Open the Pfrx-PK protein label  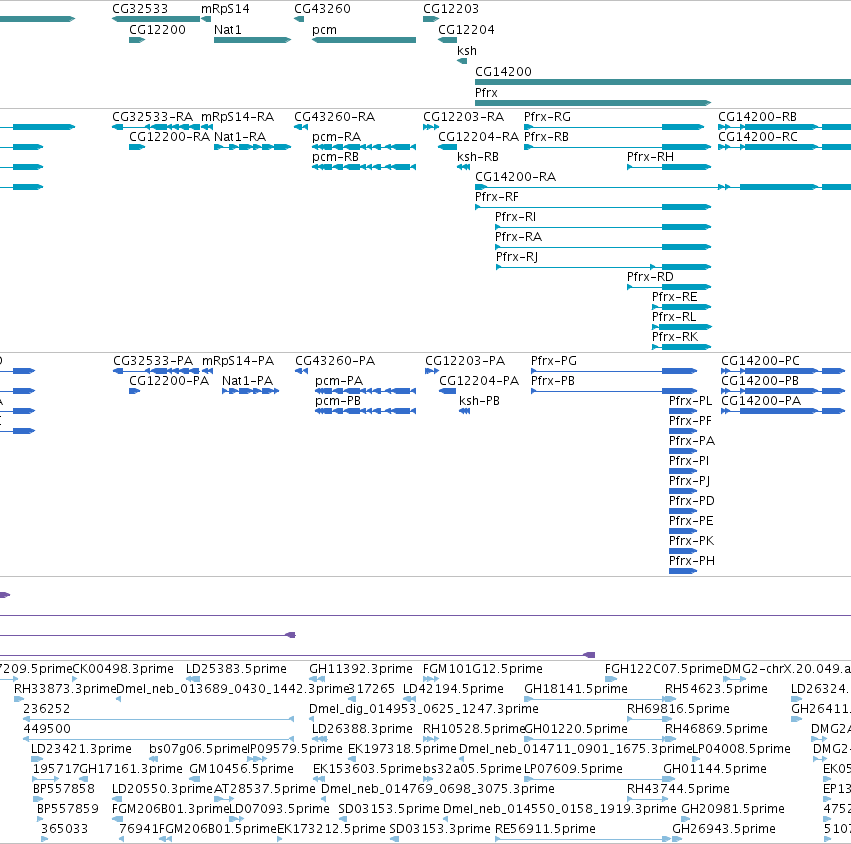click(691, 541)
